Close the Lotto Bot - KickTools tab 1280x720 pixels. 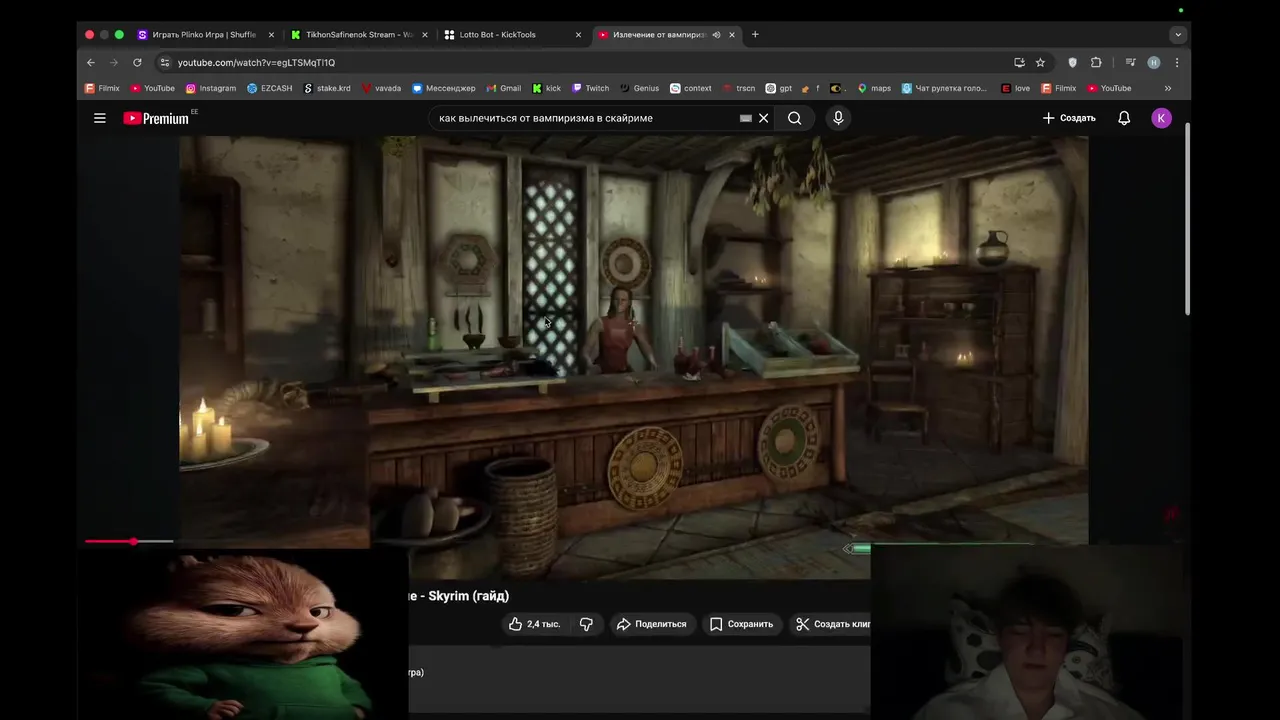pyautogui.click(x=578, y=34)
